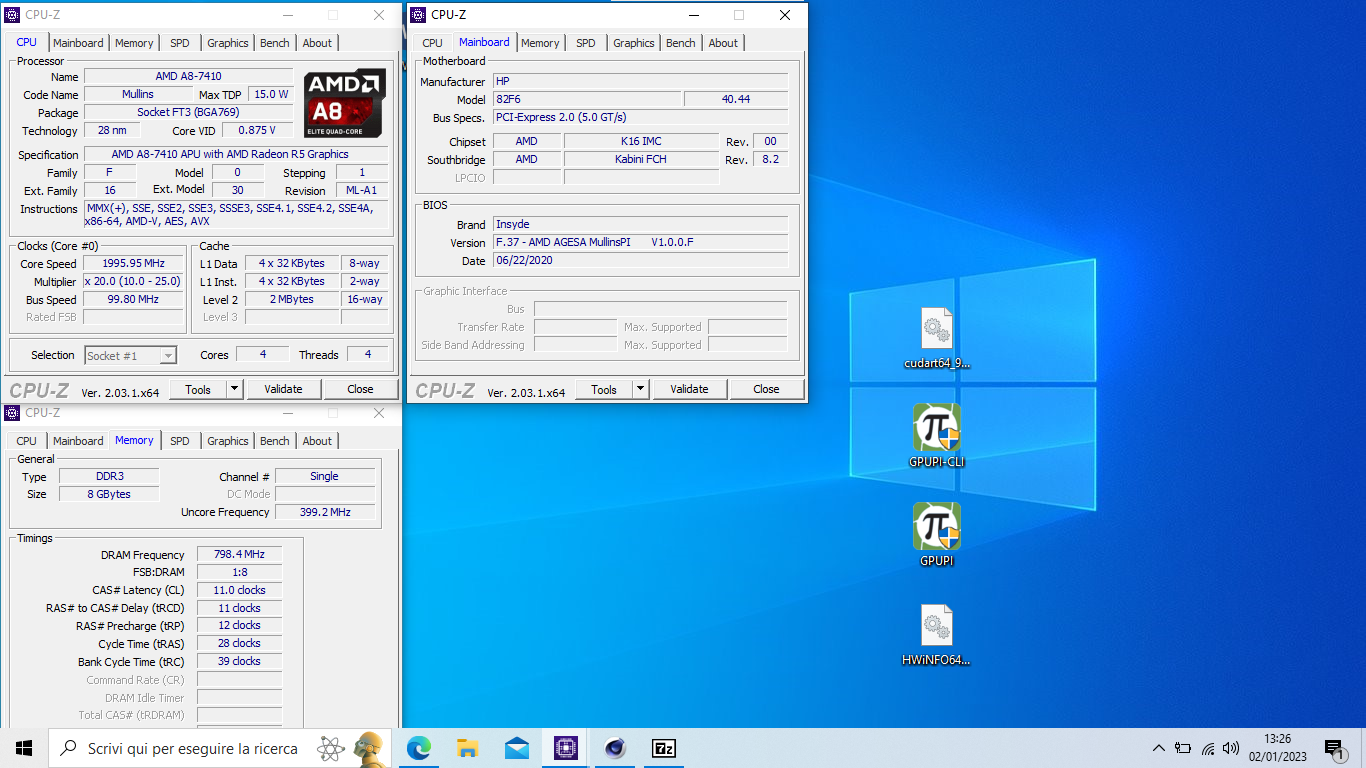Open the HWiNFO64 file on desktop
The image size is (1366, 768).
click(x=937, y=635)
